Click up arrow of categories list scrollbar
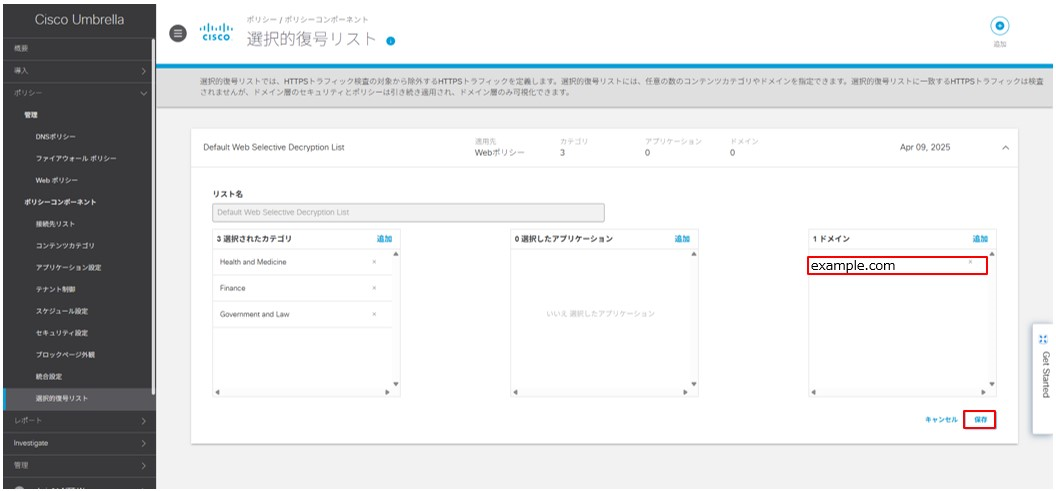 395,254
